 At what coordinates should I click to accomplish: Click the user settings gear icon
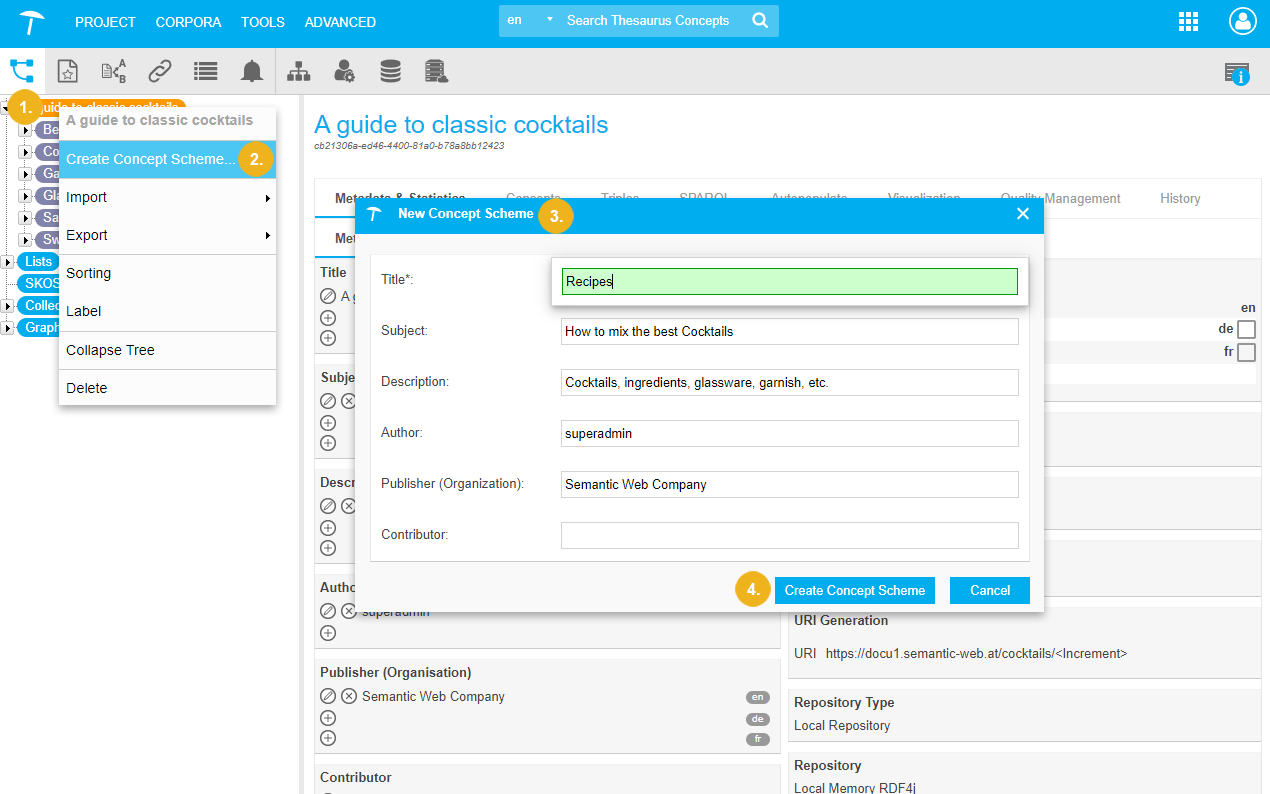coord(344,71)
